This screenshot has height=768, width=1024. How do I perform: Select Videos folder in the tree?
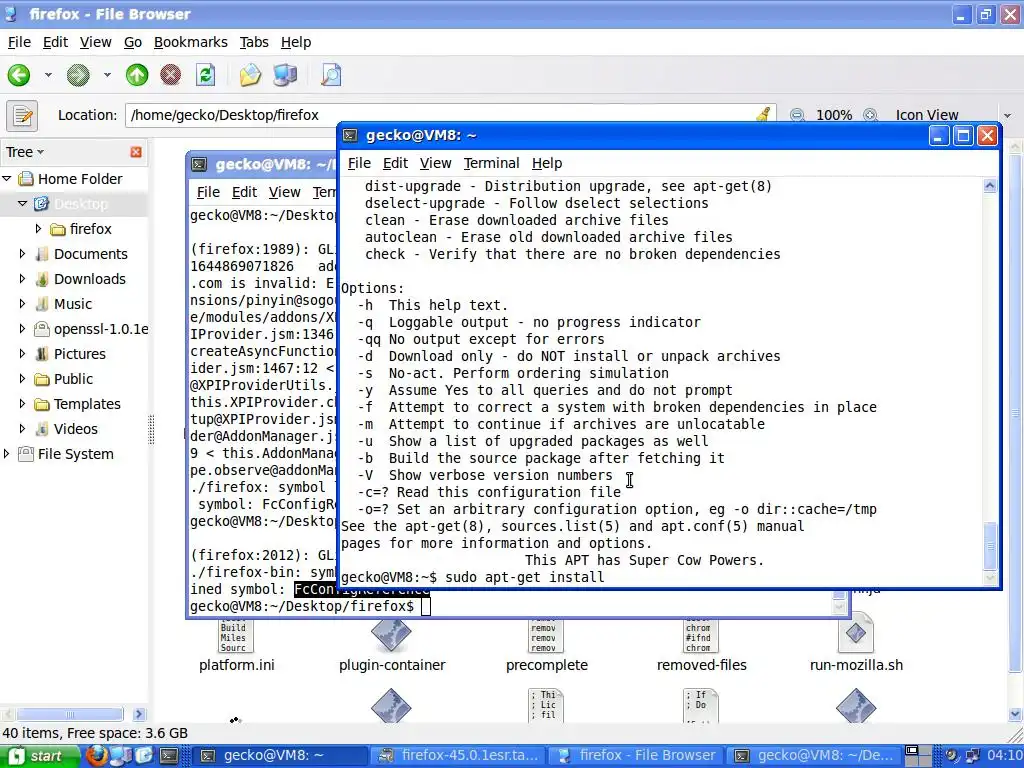(76, 429)
